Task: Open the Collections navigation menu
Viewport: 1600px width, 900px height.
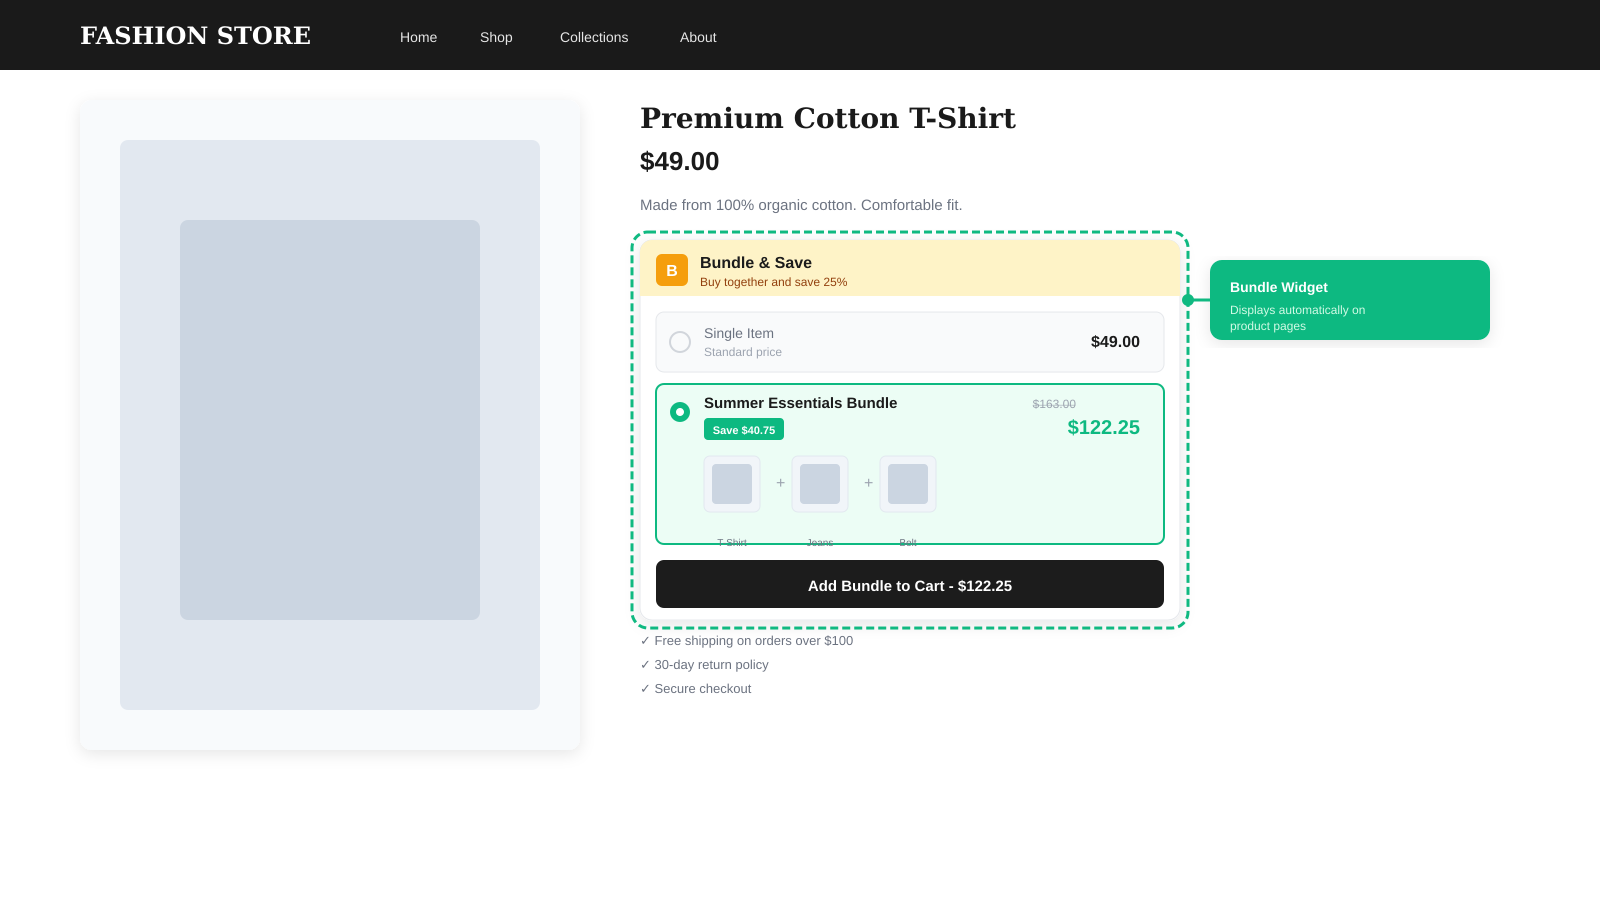Action: tap(594, 37)
